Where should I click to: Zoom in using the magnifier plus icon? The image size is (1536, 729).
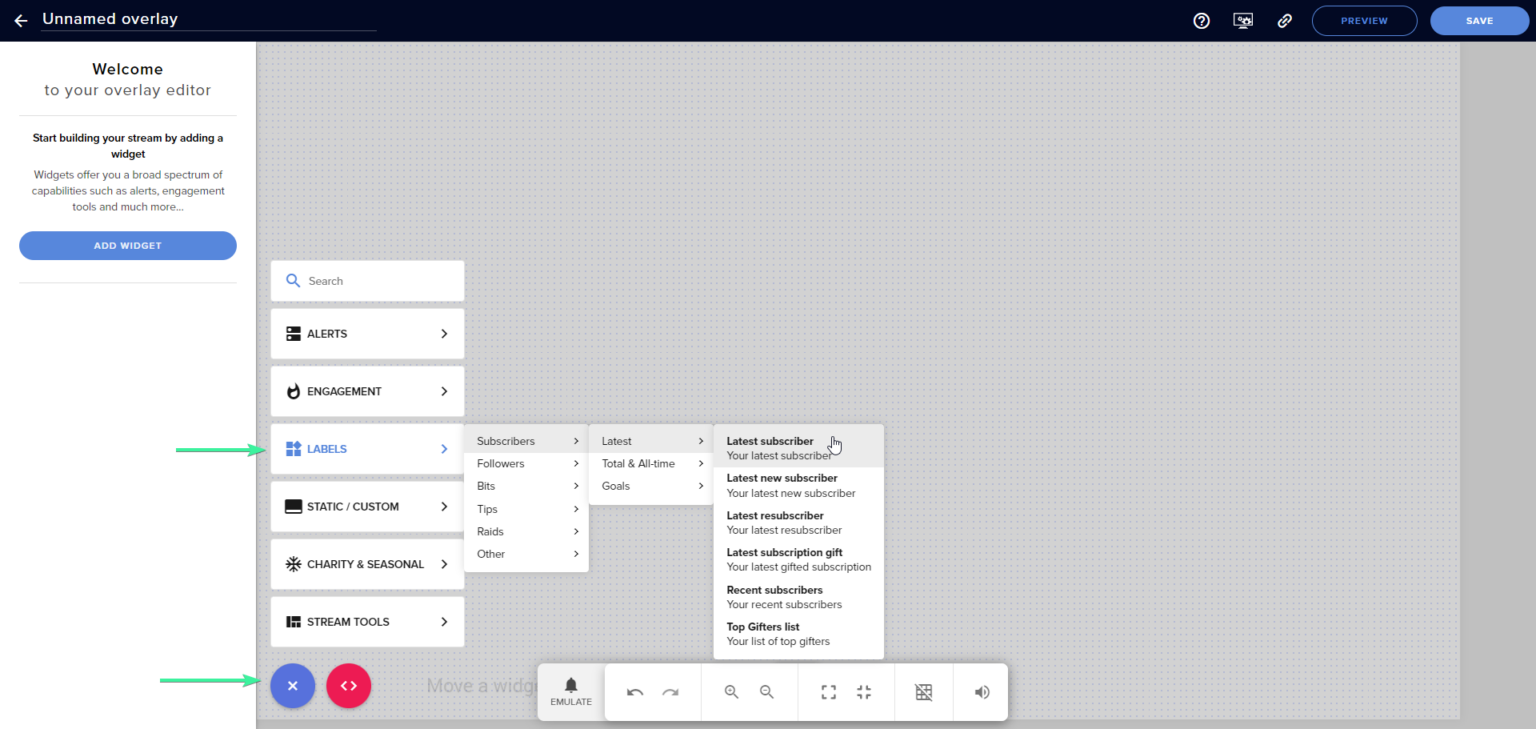coord(731,691)
